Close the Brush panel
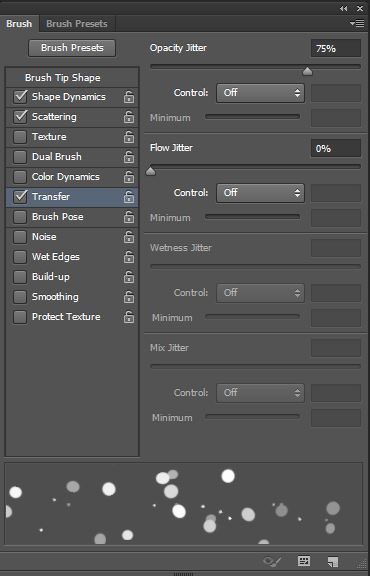The height and width of the screenshot is (576, 370). tap(360, 8)
